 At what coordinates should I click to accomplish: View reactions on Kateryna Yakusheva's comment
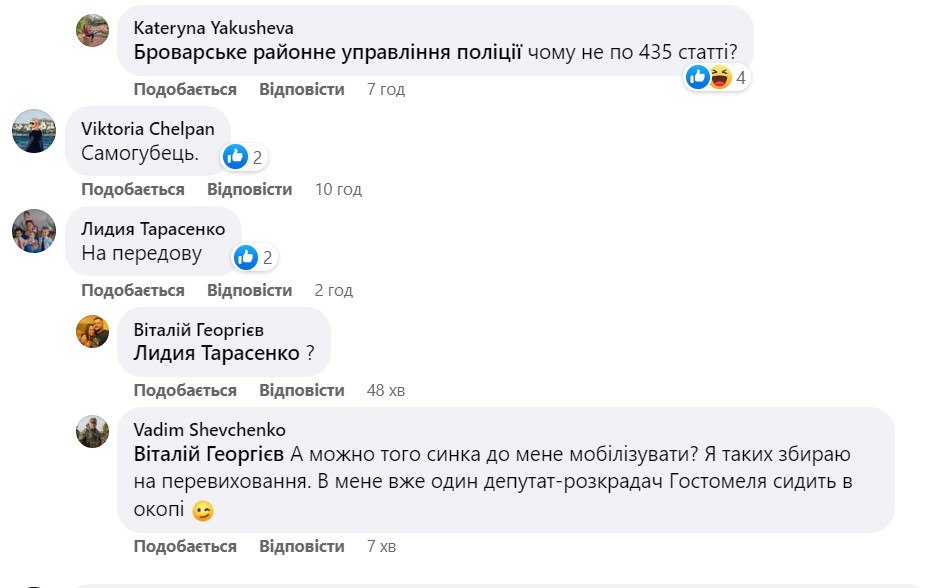click(x=717, y=77)
